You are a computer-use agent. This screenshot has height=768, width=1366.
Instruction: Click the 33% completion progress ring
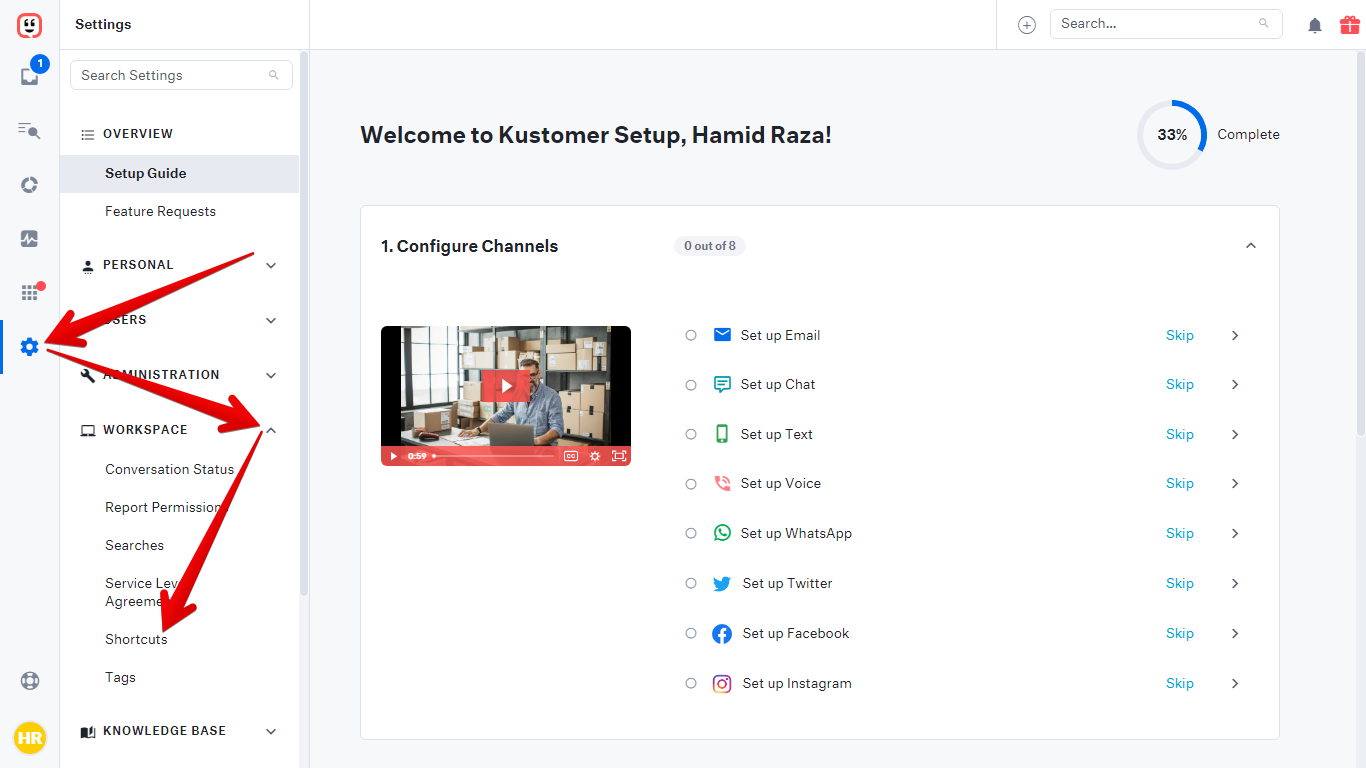[1172, 134]
